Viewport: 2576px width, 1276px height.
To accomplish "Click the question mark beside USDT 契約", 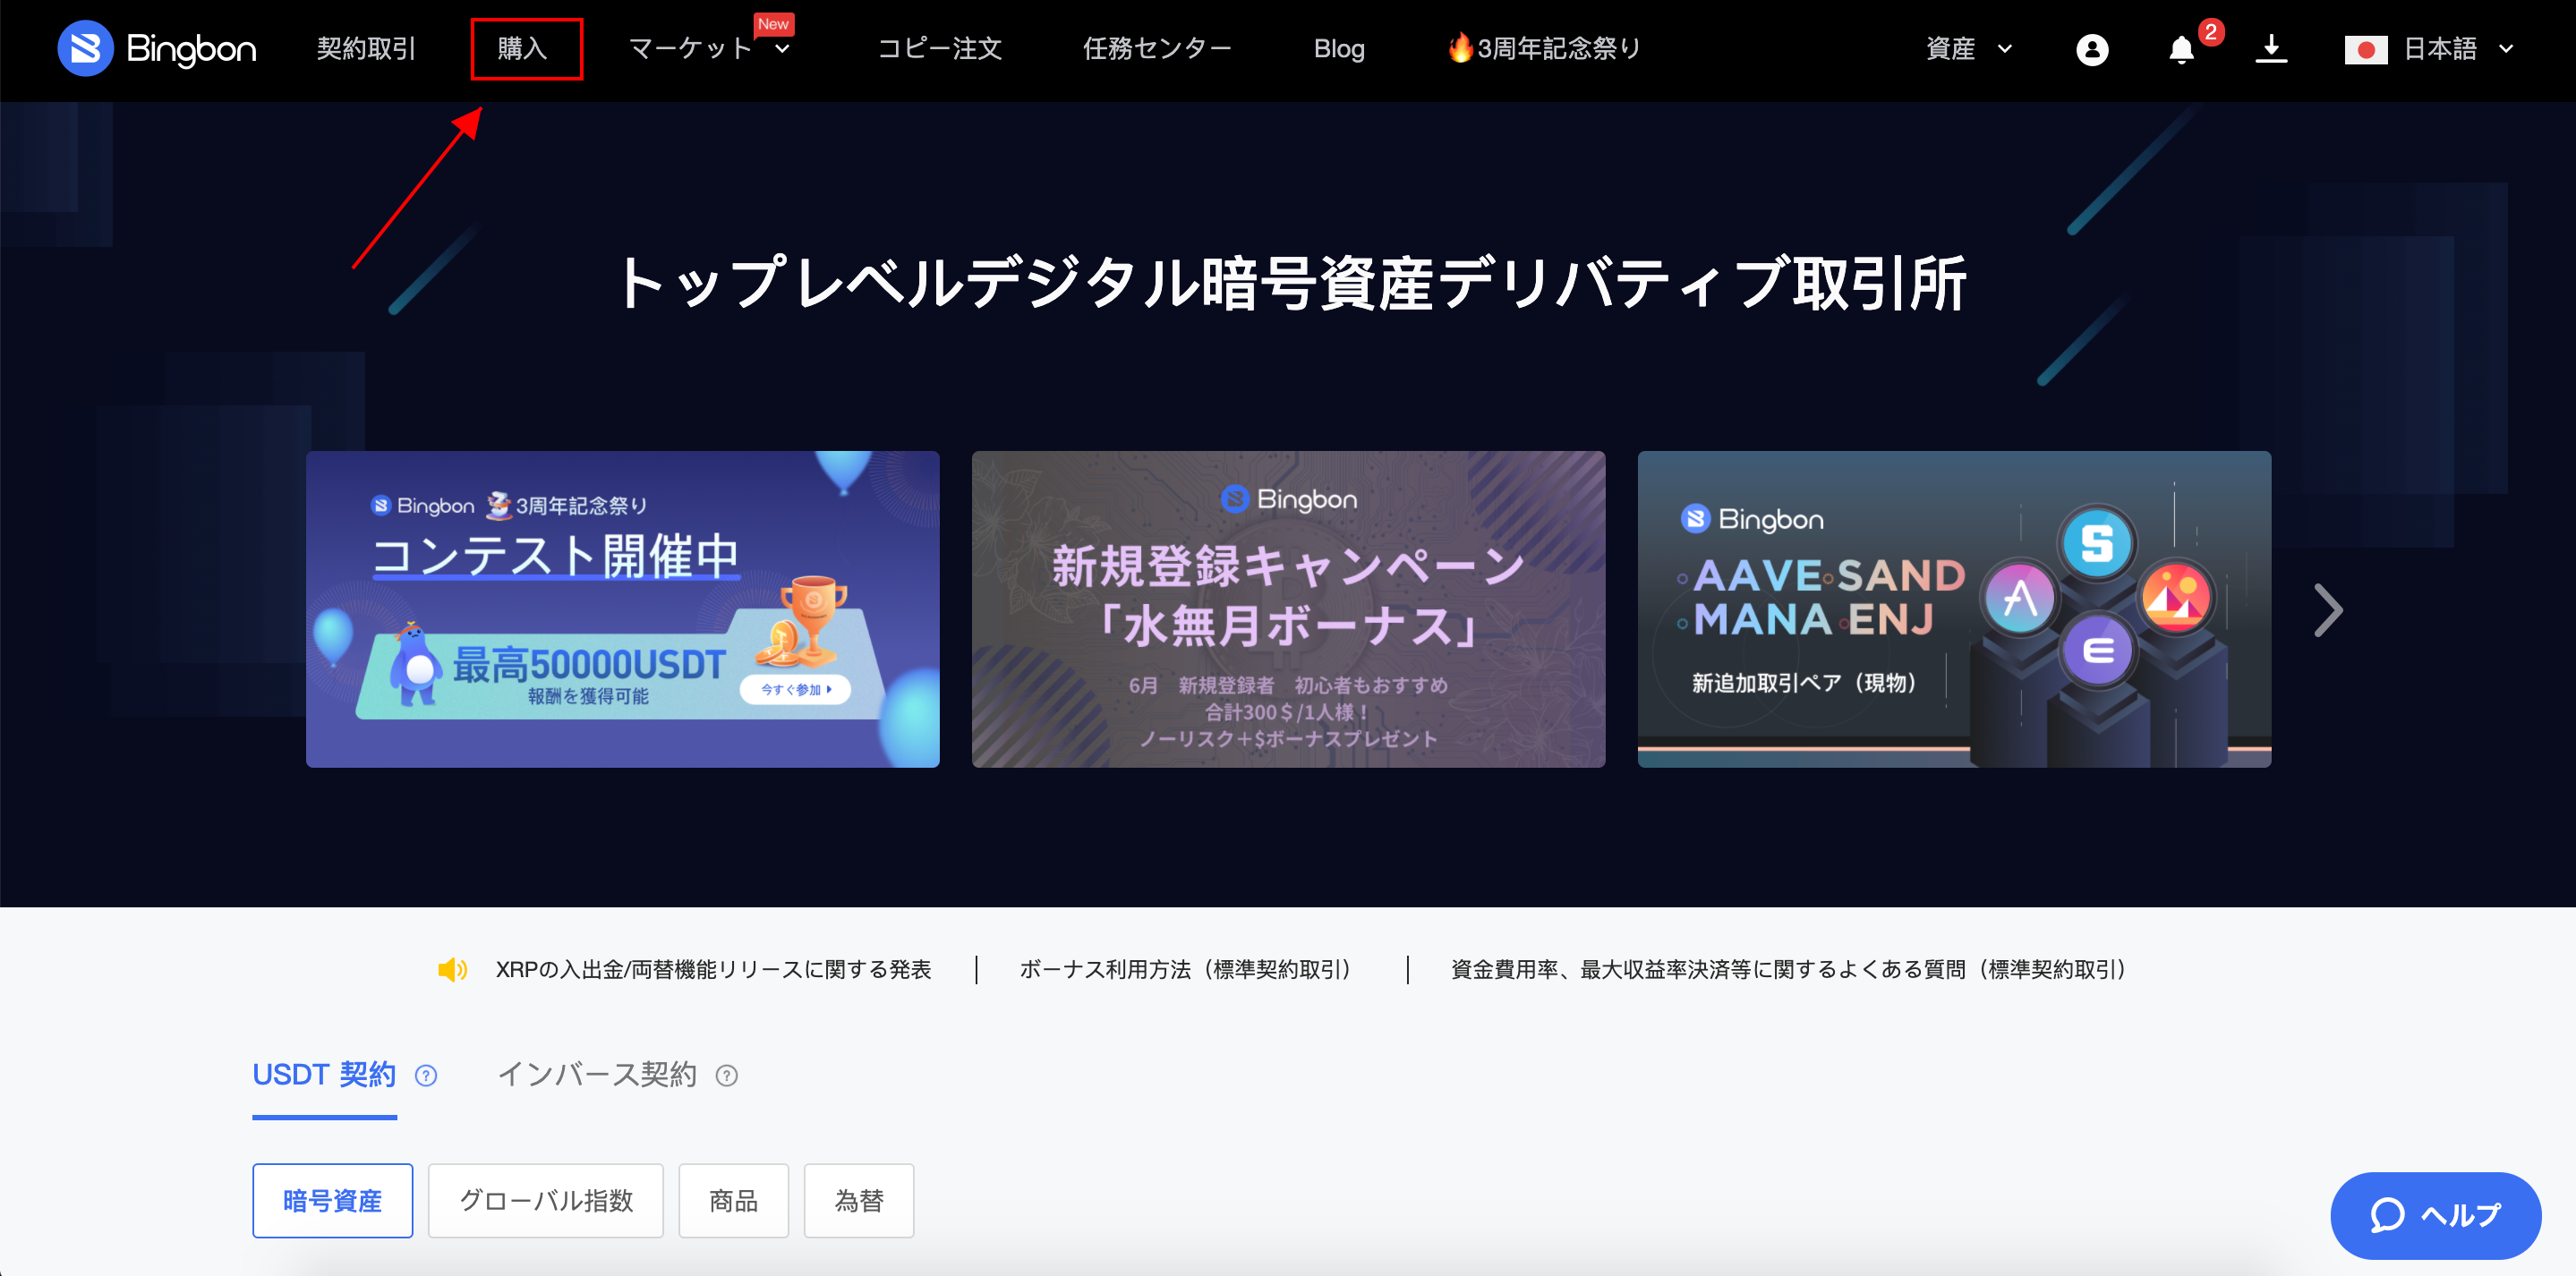I will (x=425, y=1076).
